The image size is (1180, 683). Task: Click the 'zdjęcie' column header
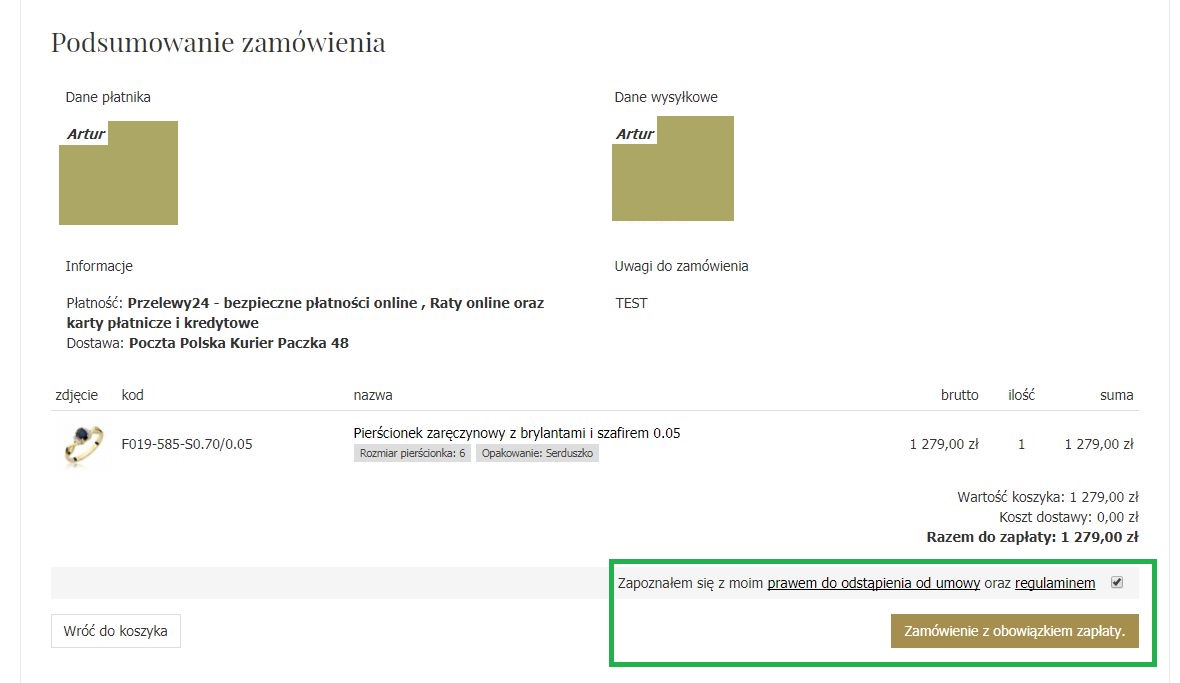(76, 395)
